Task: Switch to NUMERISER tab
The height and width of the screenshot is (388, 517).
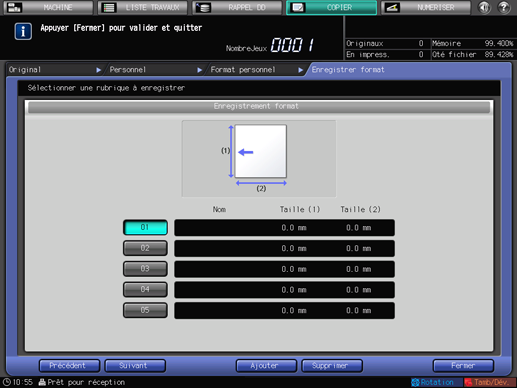Action: pos(426,7)
